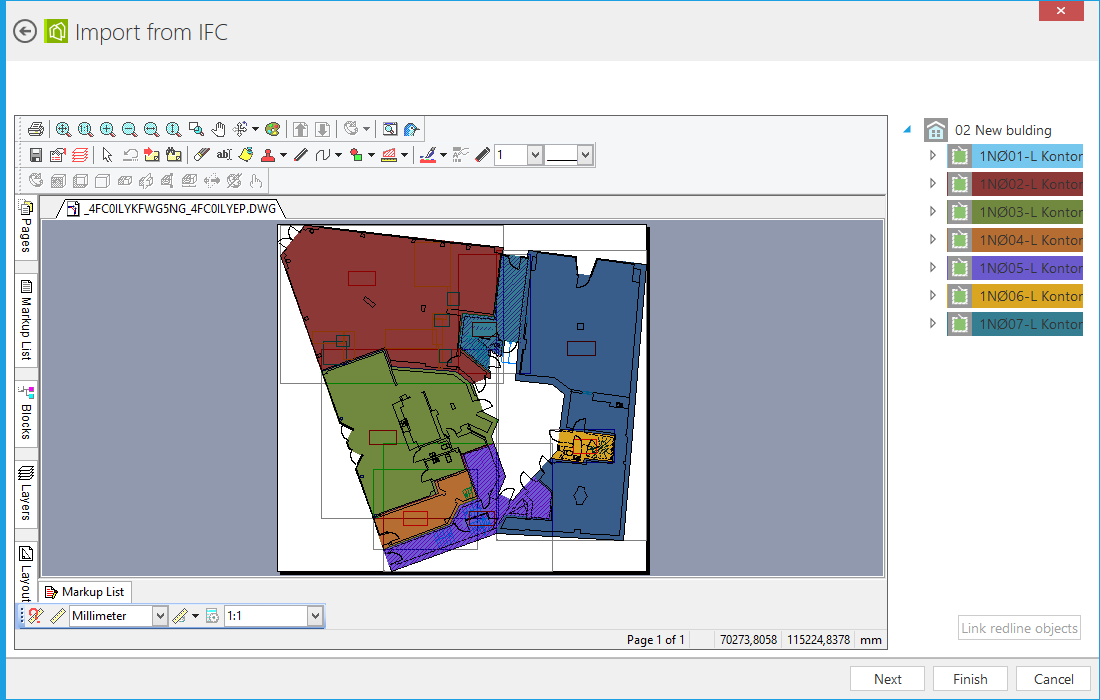1100x700 pixels.
Task: Open the red stacked layers icon
Action: point(80,155)
